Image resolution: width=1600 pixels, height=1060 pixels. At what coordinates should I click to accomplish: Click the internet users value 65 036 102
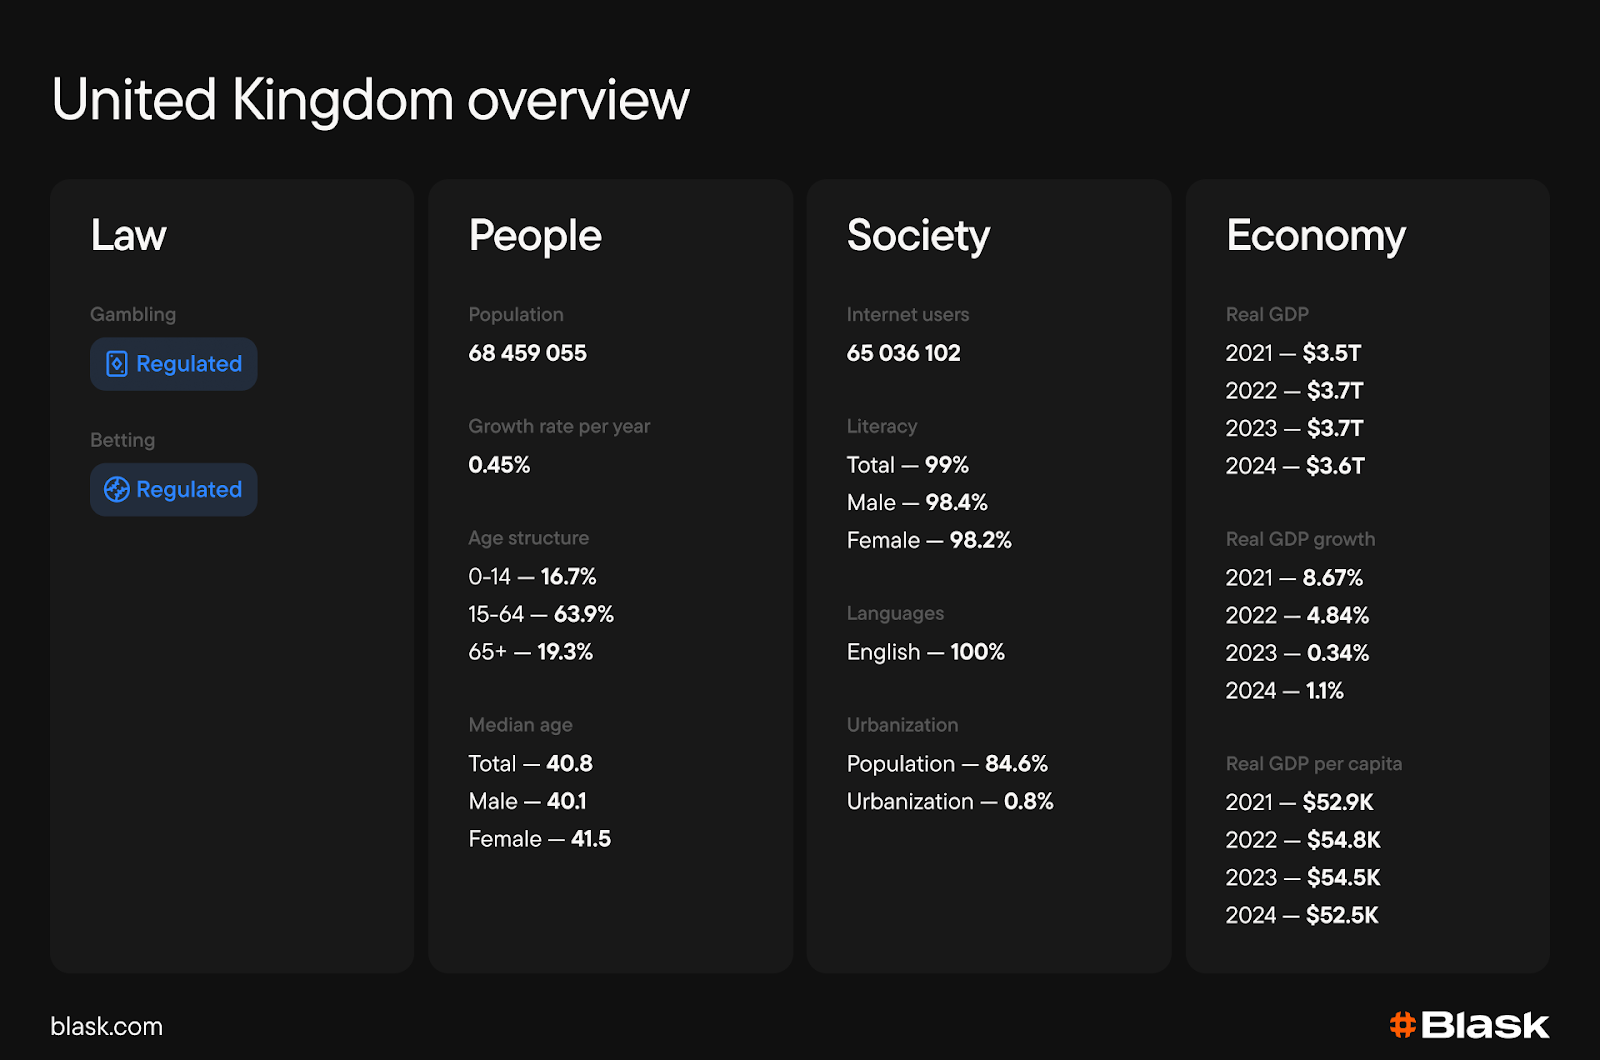tap(904, 353)
